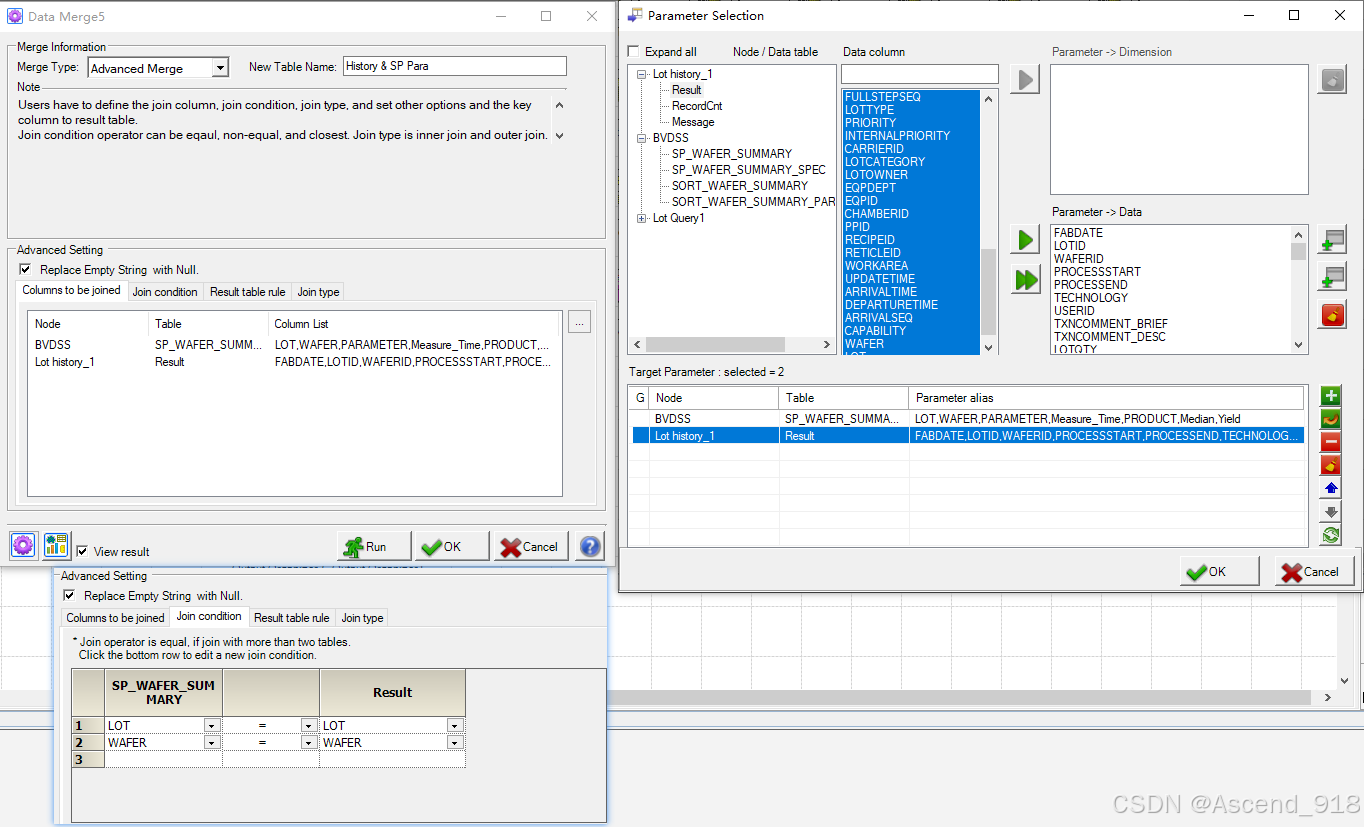Open the LOT dropdown in join condition row 1
The height and width of the screenshot is (827, 1364).
coord(211,725)
